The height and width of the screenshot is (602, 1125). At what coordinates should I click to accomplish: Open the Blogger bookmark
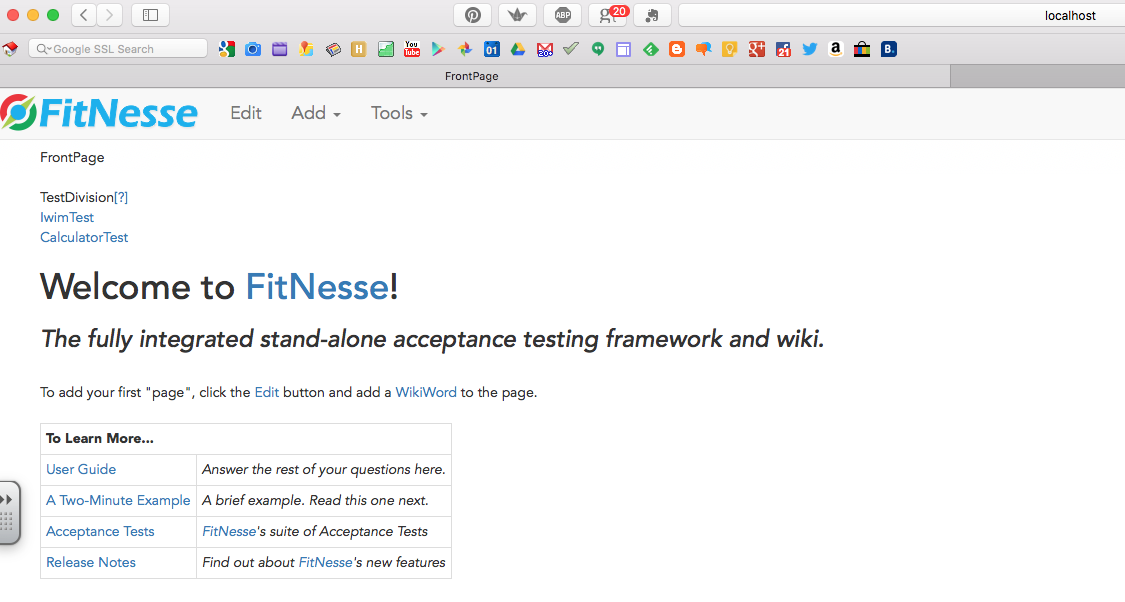pos(677,49)
